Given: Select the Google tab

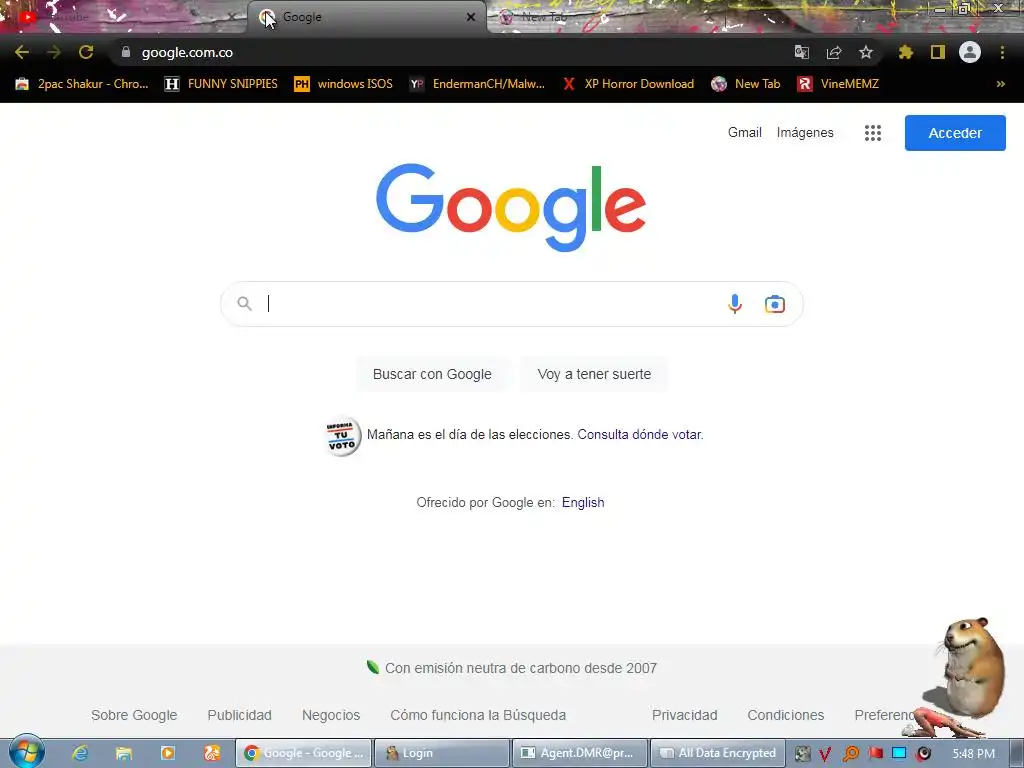Looking at the screenshot, I should (366, 17).
